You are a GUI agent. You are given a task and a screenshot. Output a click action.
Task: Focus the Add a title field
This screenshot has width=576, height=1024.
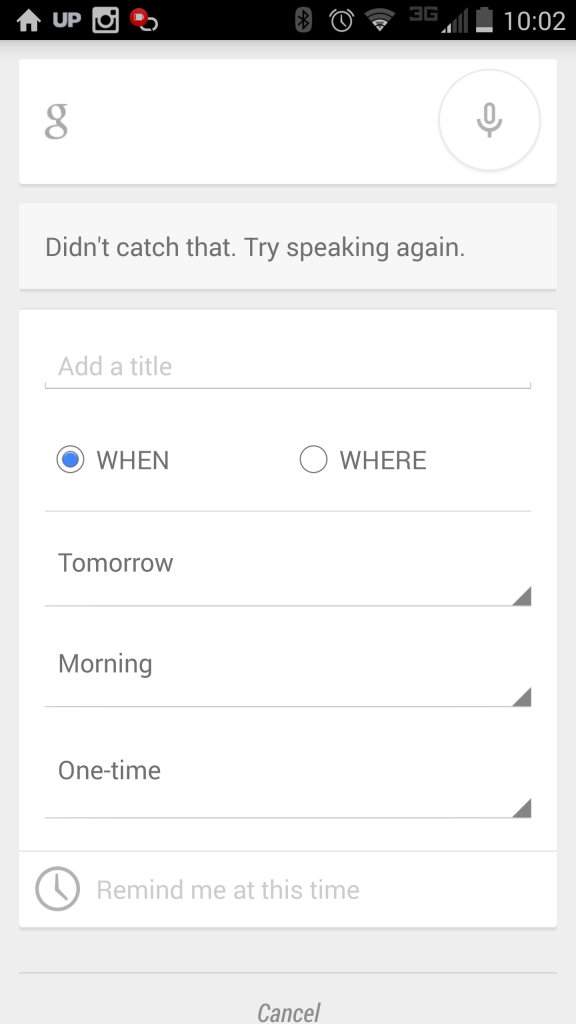coord(288,367)
